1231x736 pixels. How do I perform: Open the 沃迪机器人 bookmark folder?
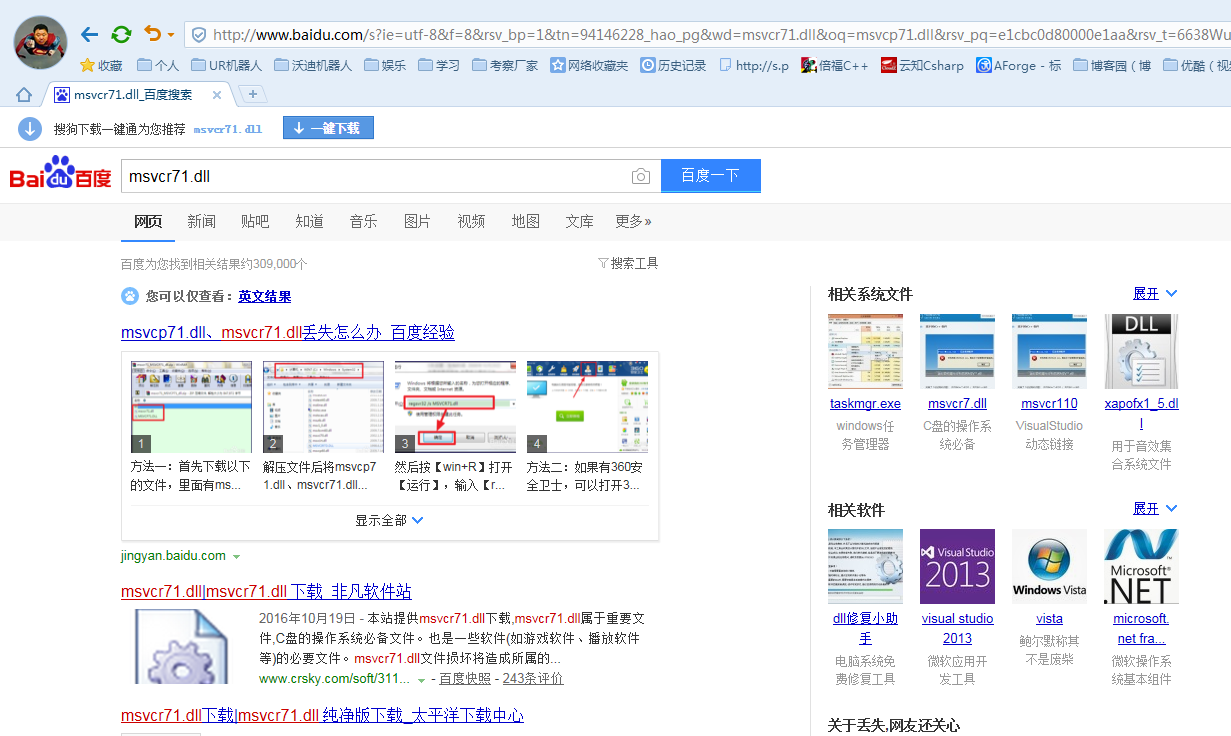313,66
